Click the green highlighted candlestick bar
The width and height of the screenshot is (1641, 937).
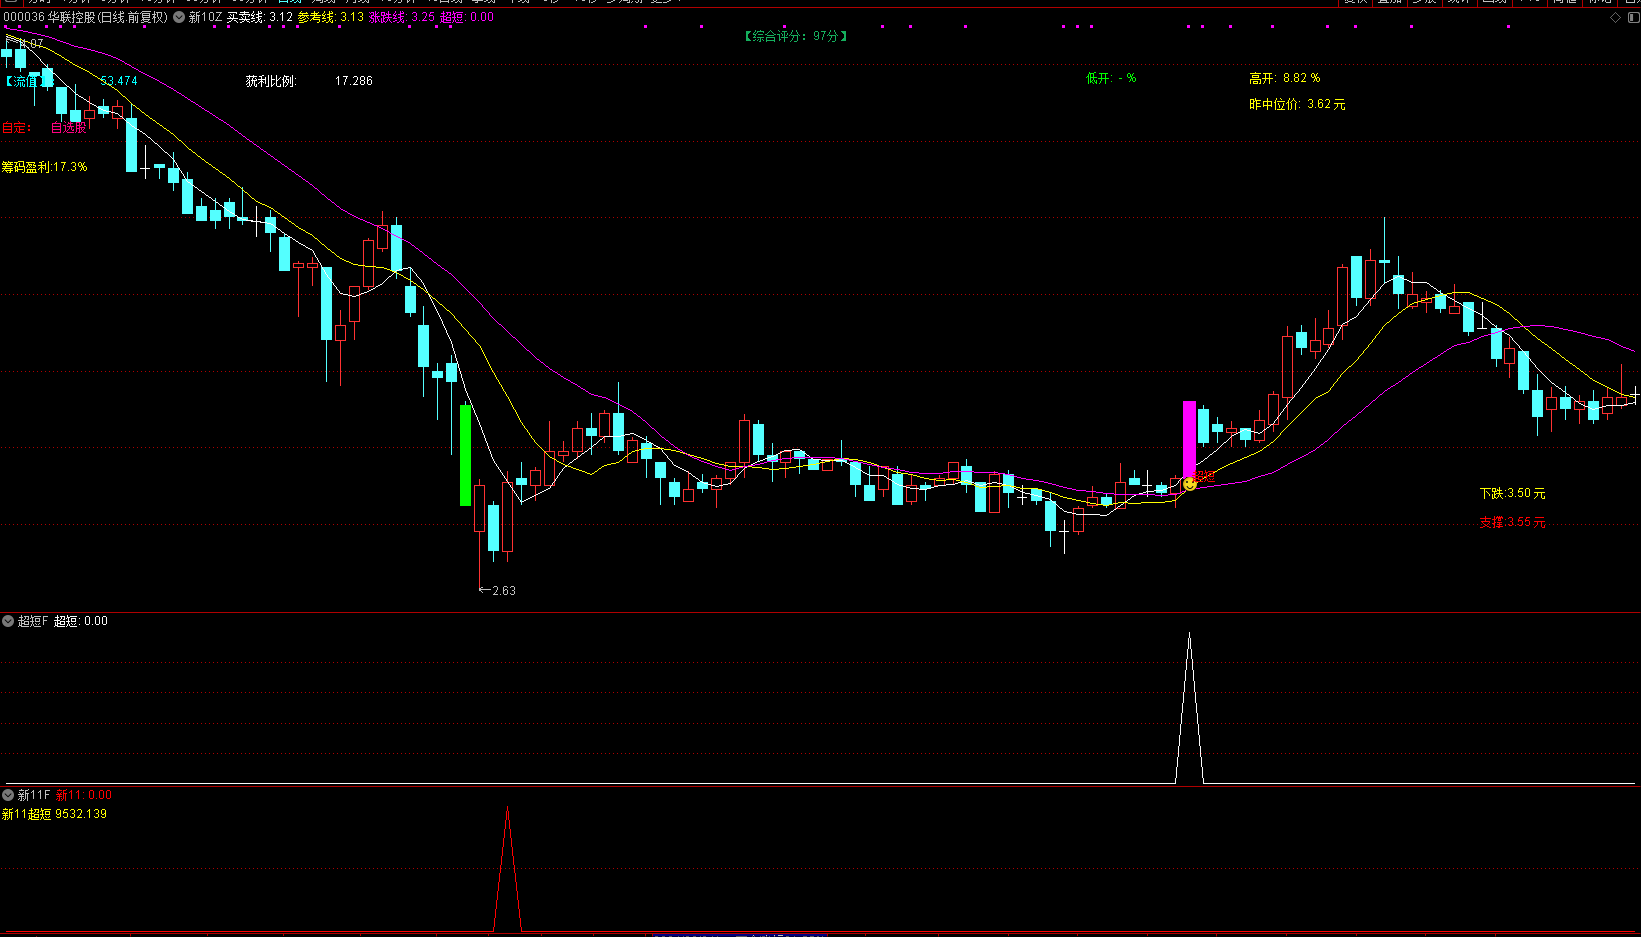pos(465,455)
